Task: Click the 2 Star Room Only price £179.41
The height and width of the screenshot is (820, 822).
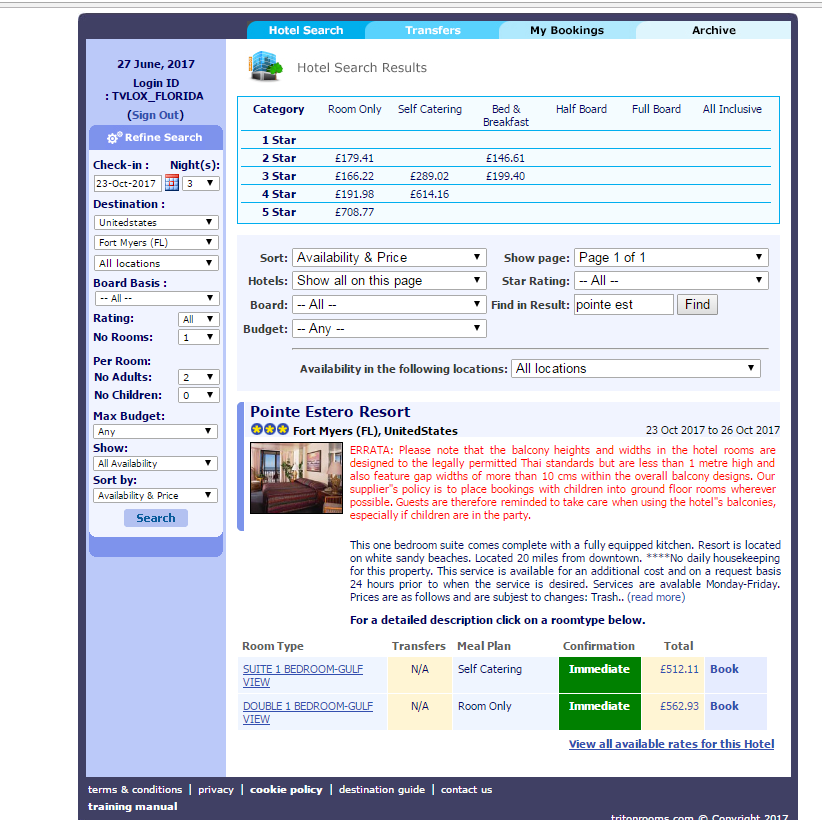Action: pos(354,158)
